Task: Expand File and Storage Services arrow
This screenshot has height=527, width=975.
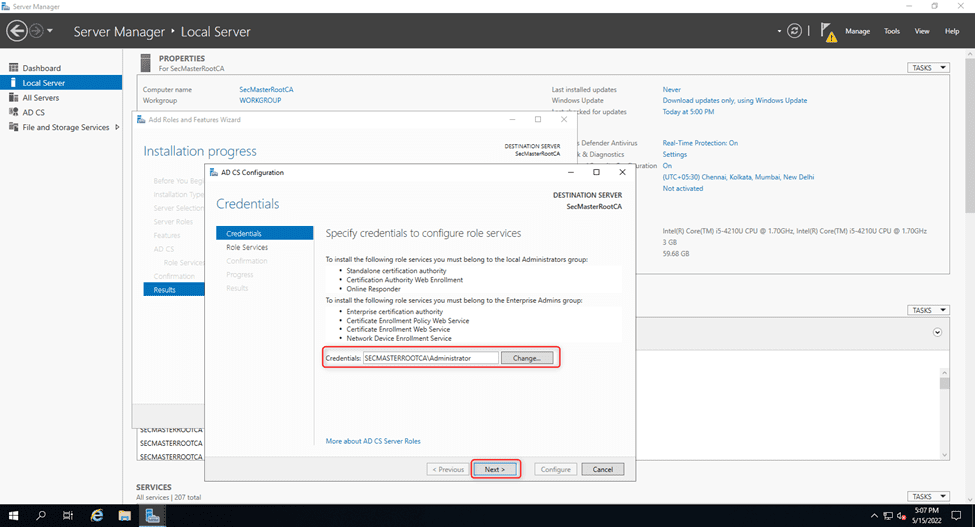Action: click(117, 127)
